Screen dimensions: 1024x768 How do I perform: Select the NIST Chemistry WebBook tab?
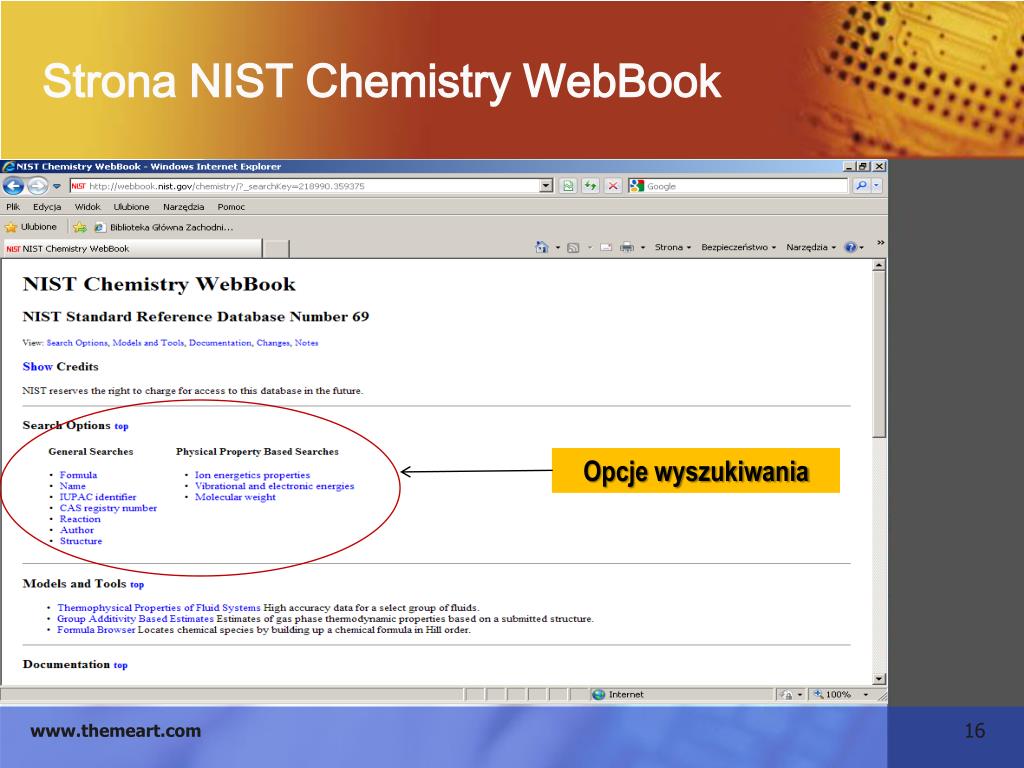coord(131,249)
